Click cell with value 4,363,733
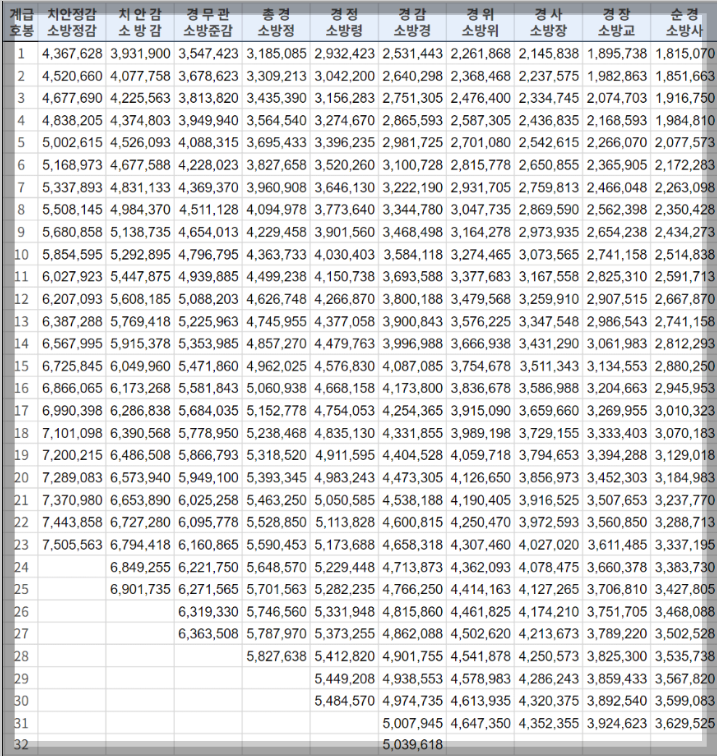Screen dimensions: 717x756 (x=276, y=255)
